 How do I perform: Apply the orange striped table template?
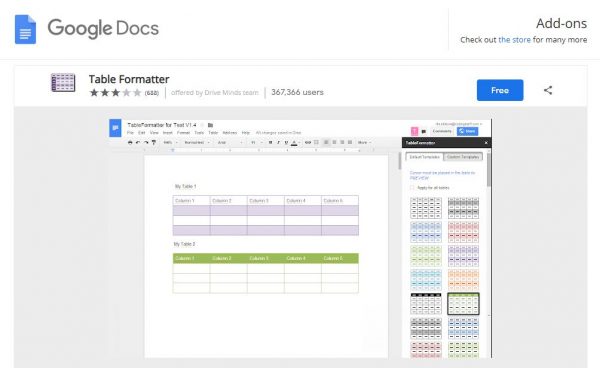(463, 280)
